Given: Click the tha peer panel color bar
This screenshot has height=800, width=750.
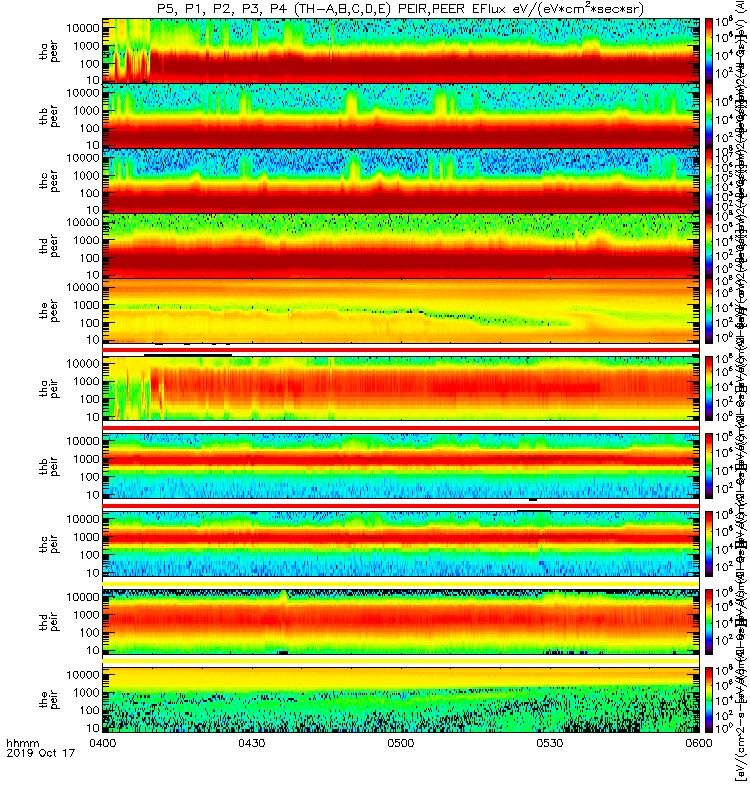Looking at the screenshot, I should [x=709, y=51].
